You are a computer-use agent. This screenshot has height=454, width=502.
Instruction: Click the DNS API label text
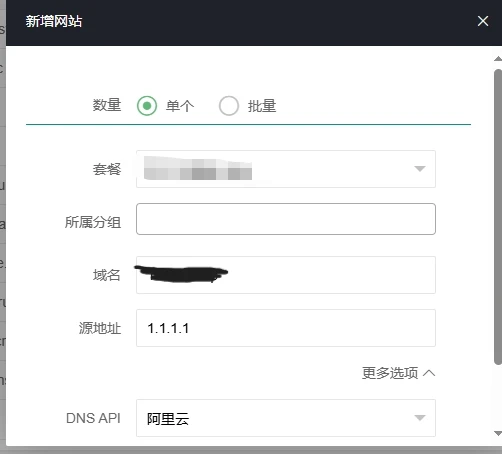tap(93, 418)
